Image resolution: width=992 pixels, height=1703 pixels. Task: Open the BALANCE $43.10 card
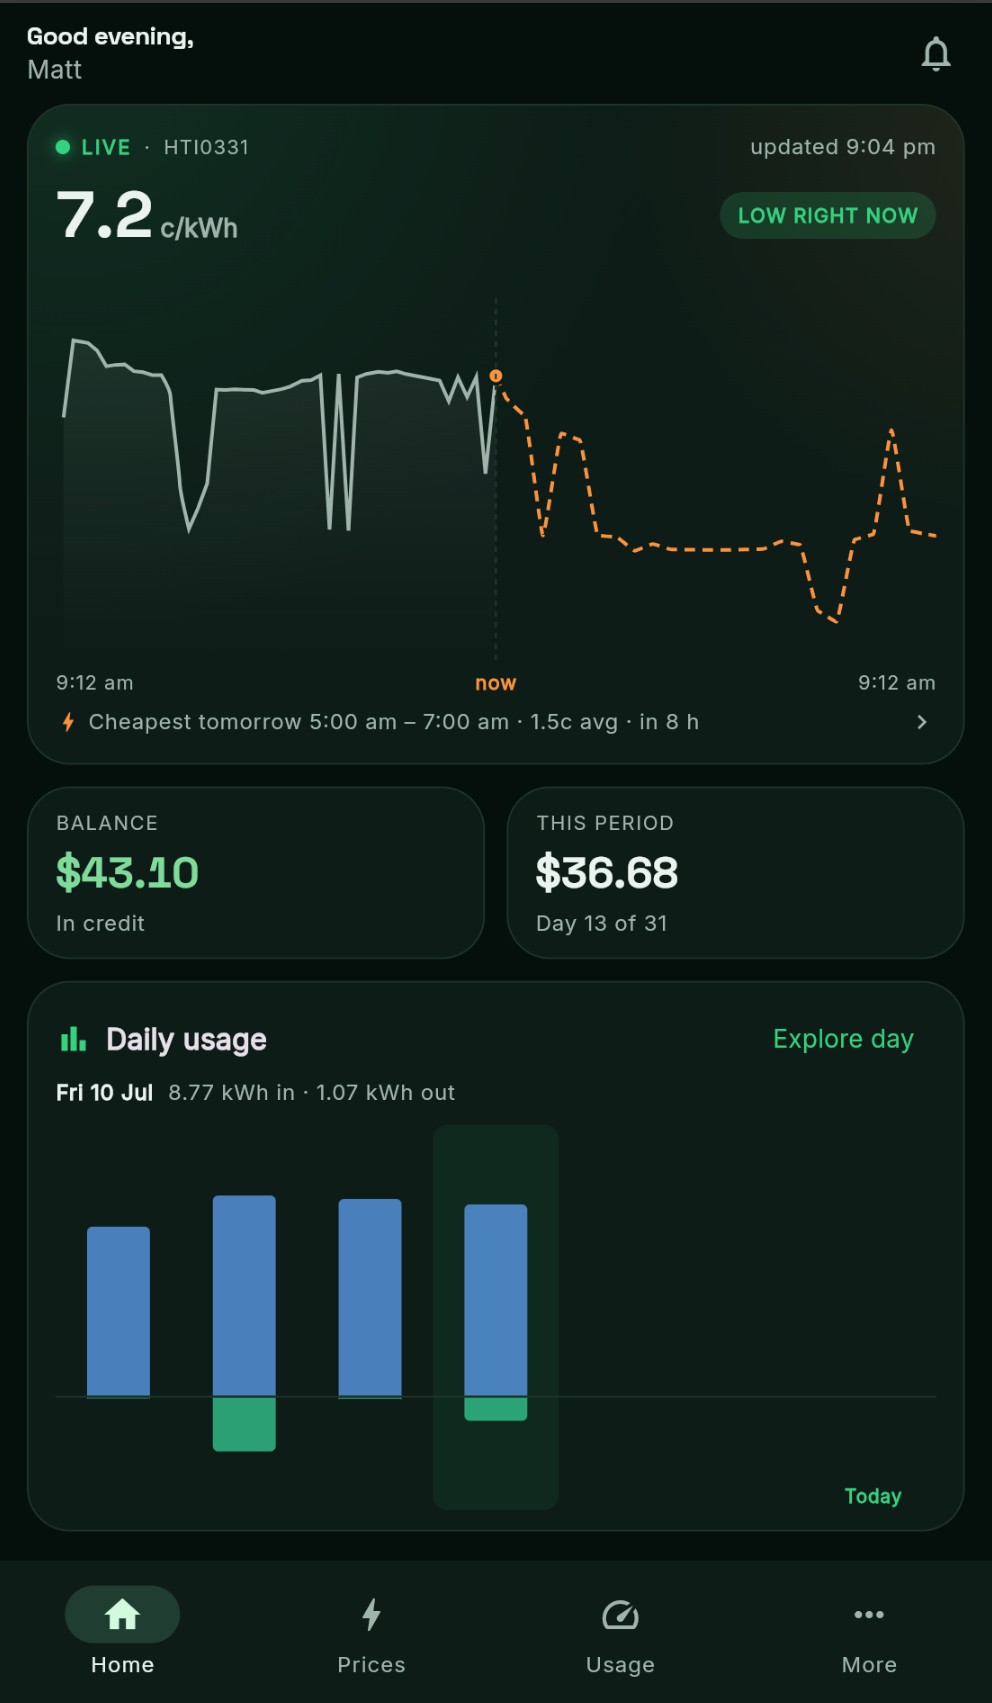(x=256, y=872)
